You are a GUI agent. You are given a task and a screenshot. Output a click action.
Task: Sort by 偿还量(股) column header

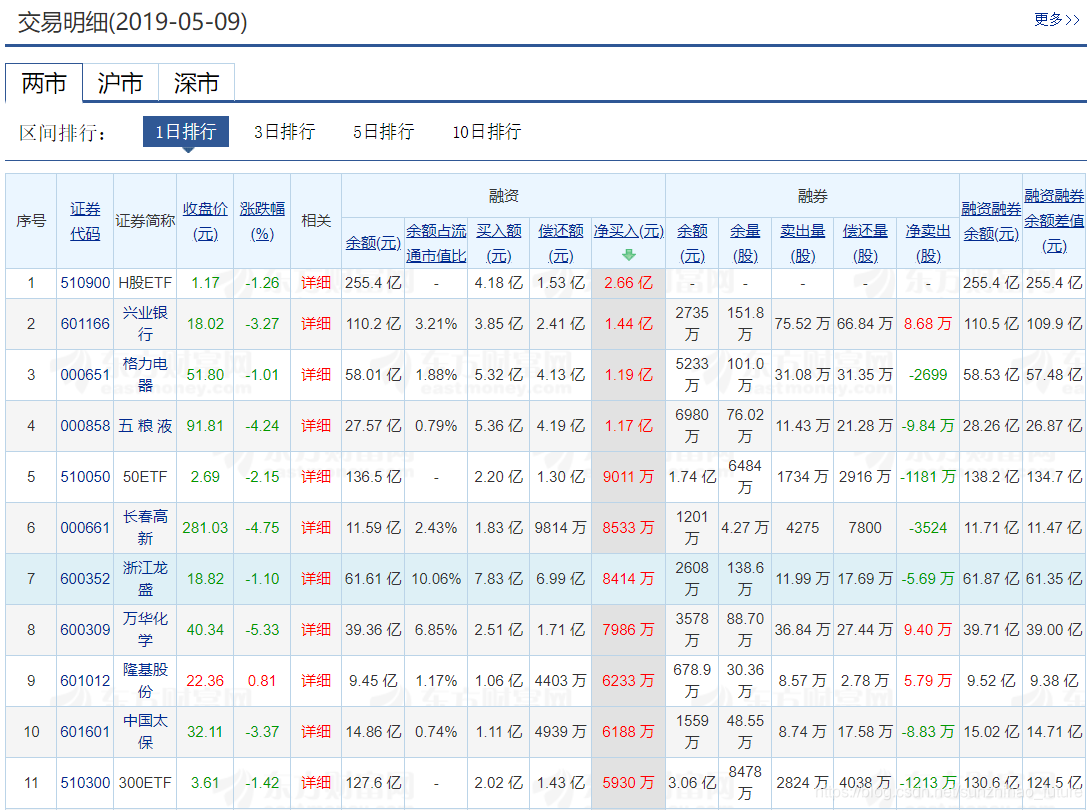tap(866, 243)
